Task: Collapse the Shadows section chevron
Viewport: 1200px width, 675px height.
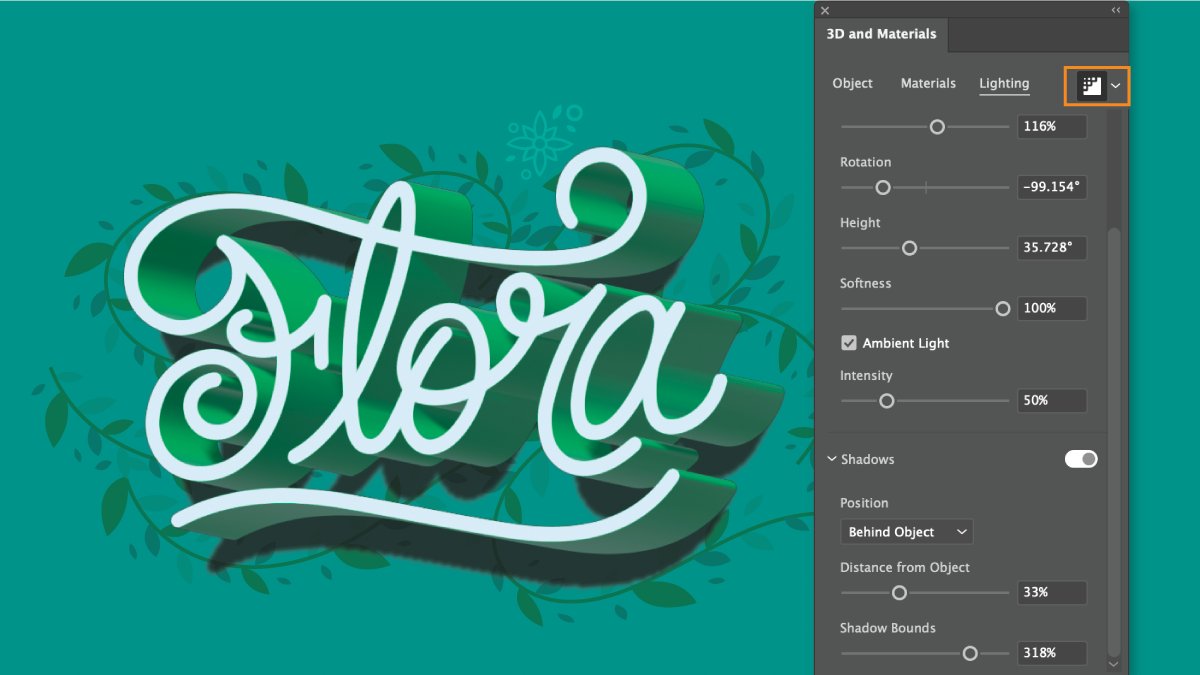Action: coord(831,459)
